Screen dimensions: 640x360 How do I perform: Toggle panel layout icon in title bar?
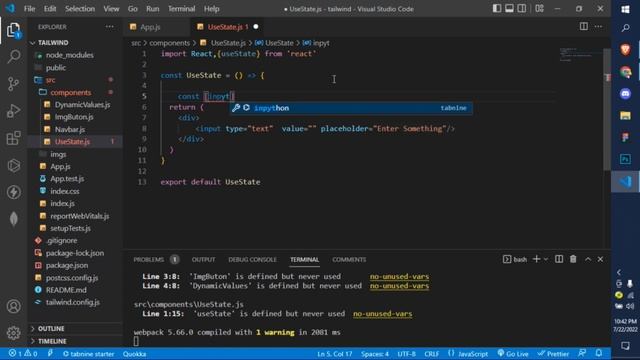click(509, 9)
